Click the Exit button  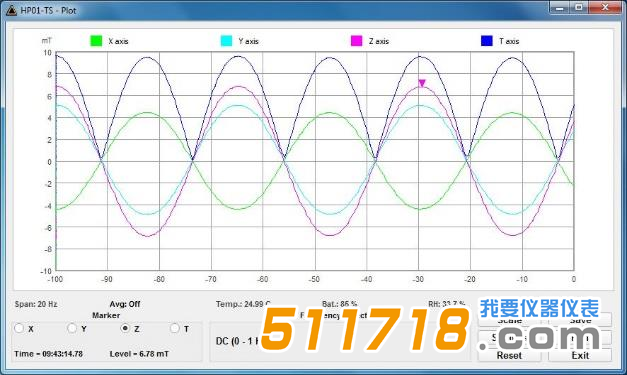[x=580, y=355]
